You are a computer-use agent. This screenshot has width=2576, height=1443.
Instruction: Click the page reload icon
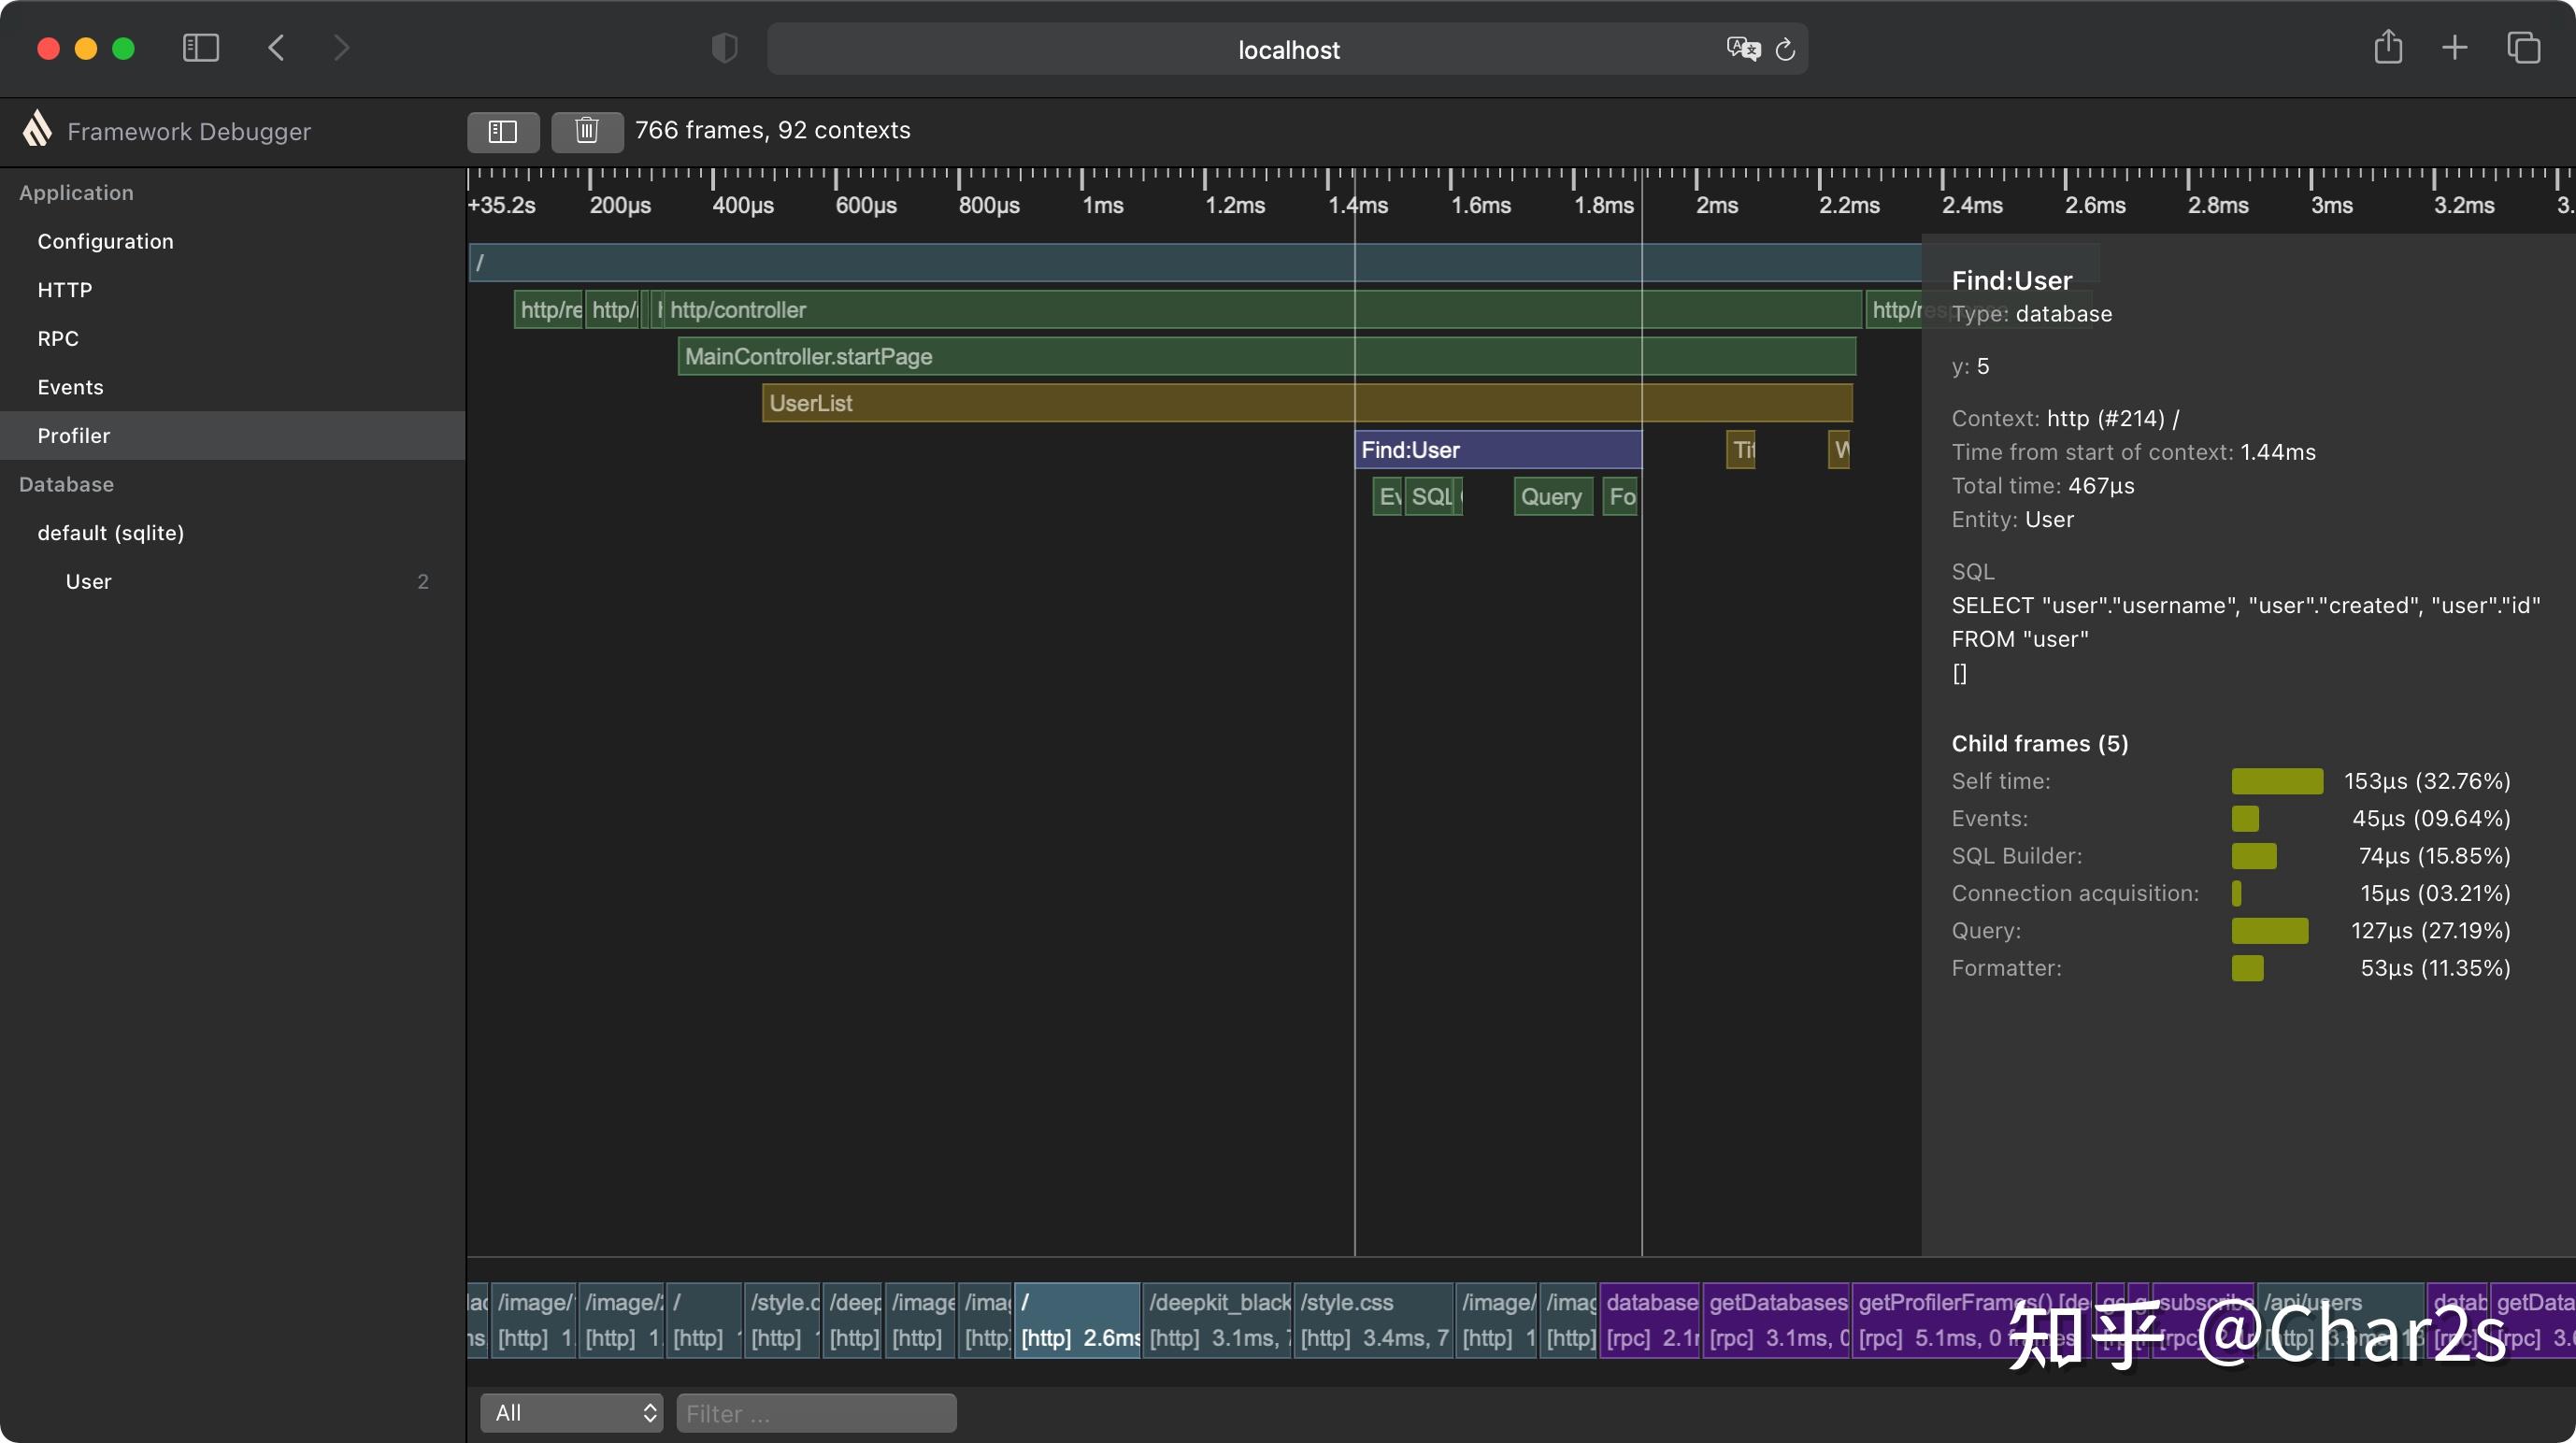(x=1785, y=49)
